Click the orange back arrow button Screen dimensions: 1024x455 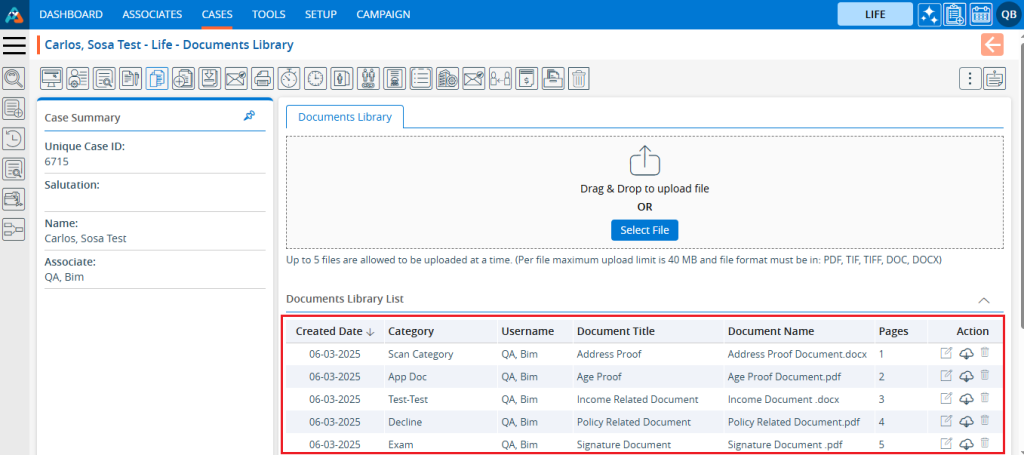(992, 44)
